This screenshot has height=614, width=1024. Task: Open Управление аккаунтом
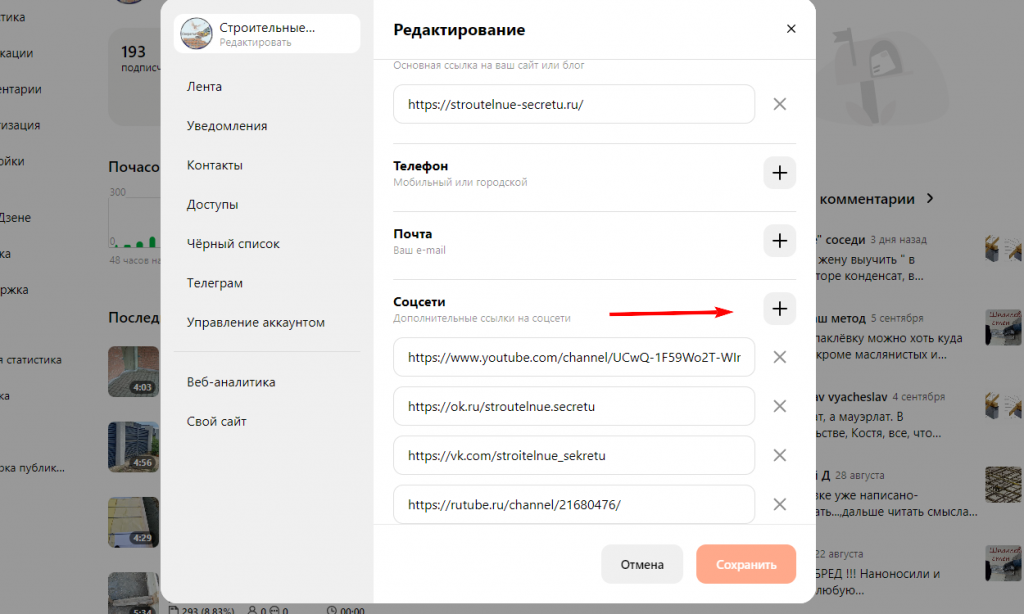255,323
